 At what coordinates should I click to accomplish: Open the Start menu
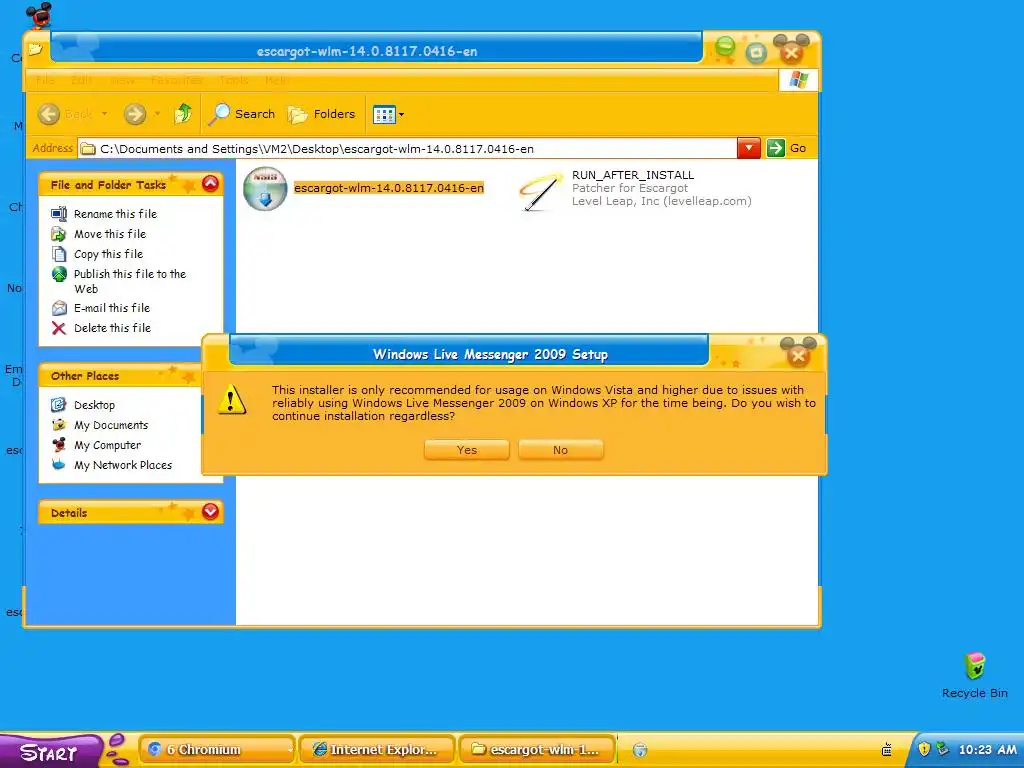pos(50,751)
